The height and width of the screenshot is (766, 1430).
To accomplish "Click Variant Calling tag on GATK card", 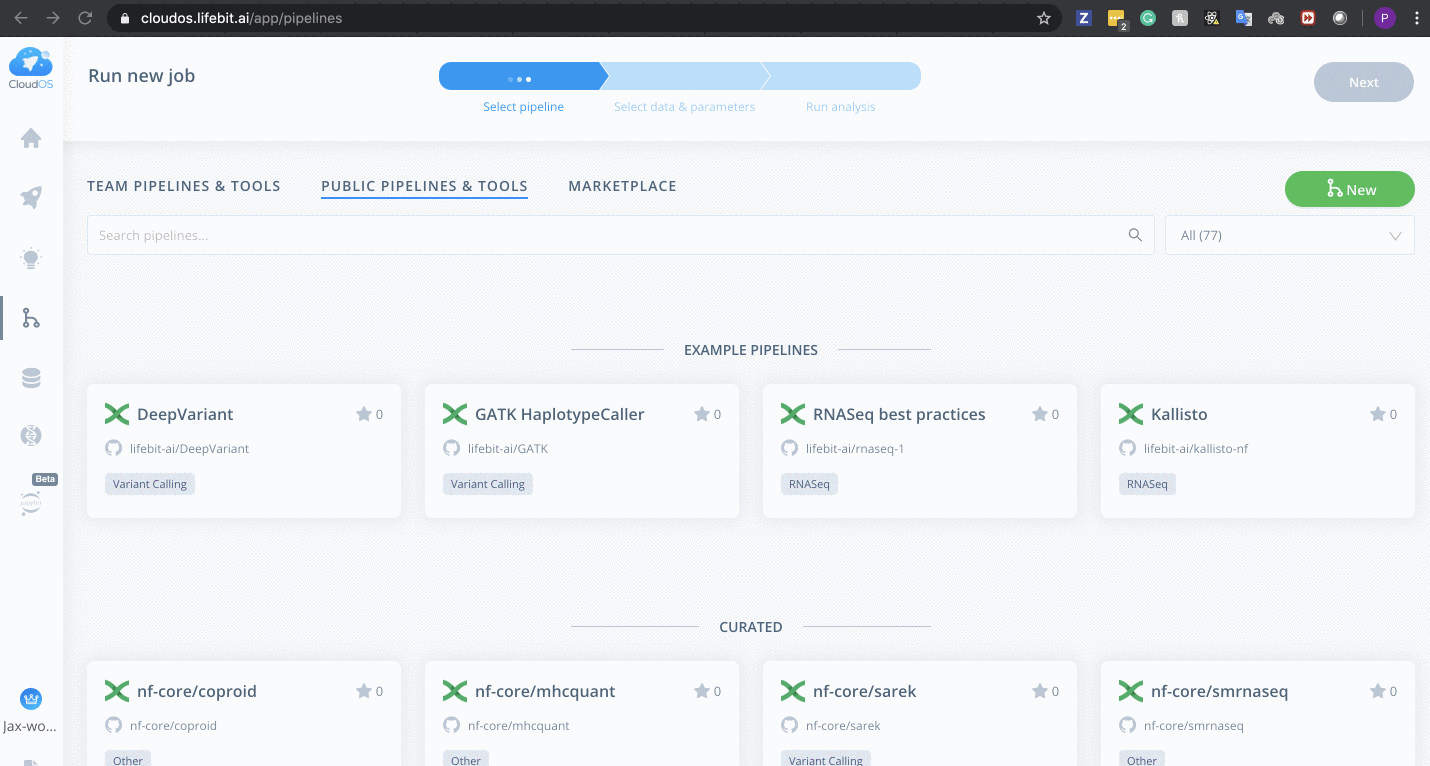I will pos(487,484).
